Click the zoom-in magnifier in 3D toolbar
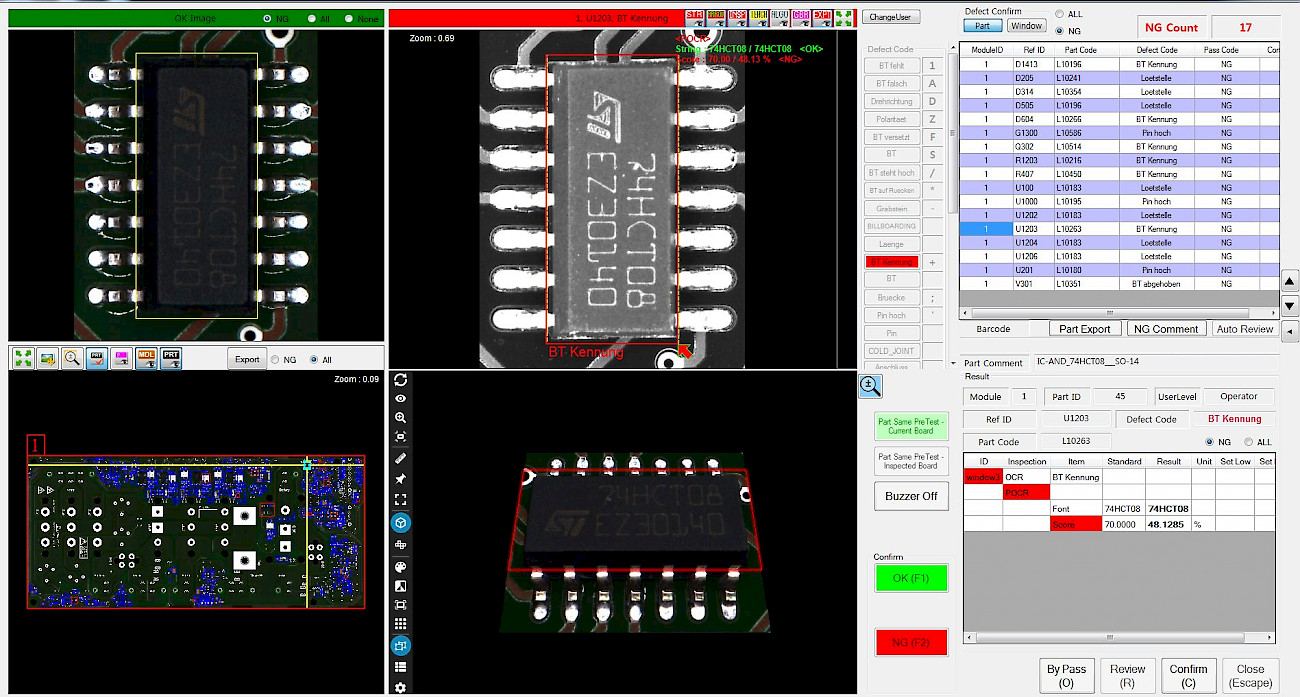The width and height of the screenshot is (1300, 697). click(x=401, y=417)
